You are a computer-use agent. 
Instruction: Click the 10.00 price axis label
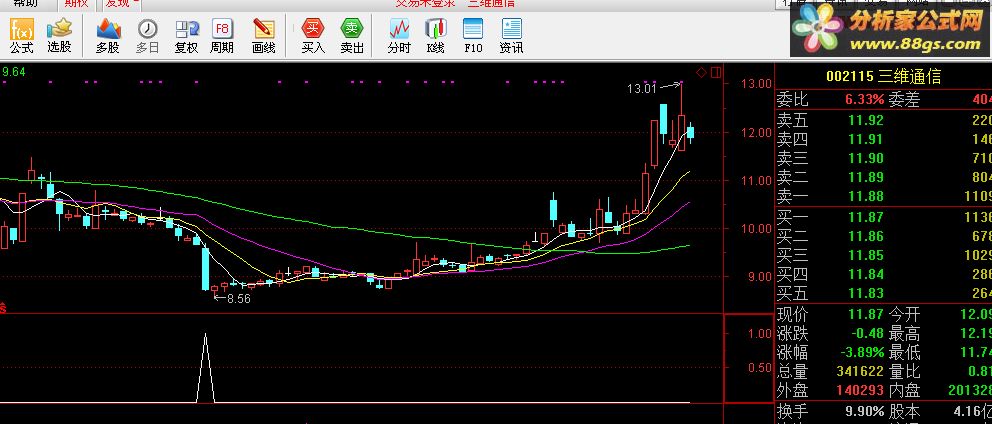[757, 228]
